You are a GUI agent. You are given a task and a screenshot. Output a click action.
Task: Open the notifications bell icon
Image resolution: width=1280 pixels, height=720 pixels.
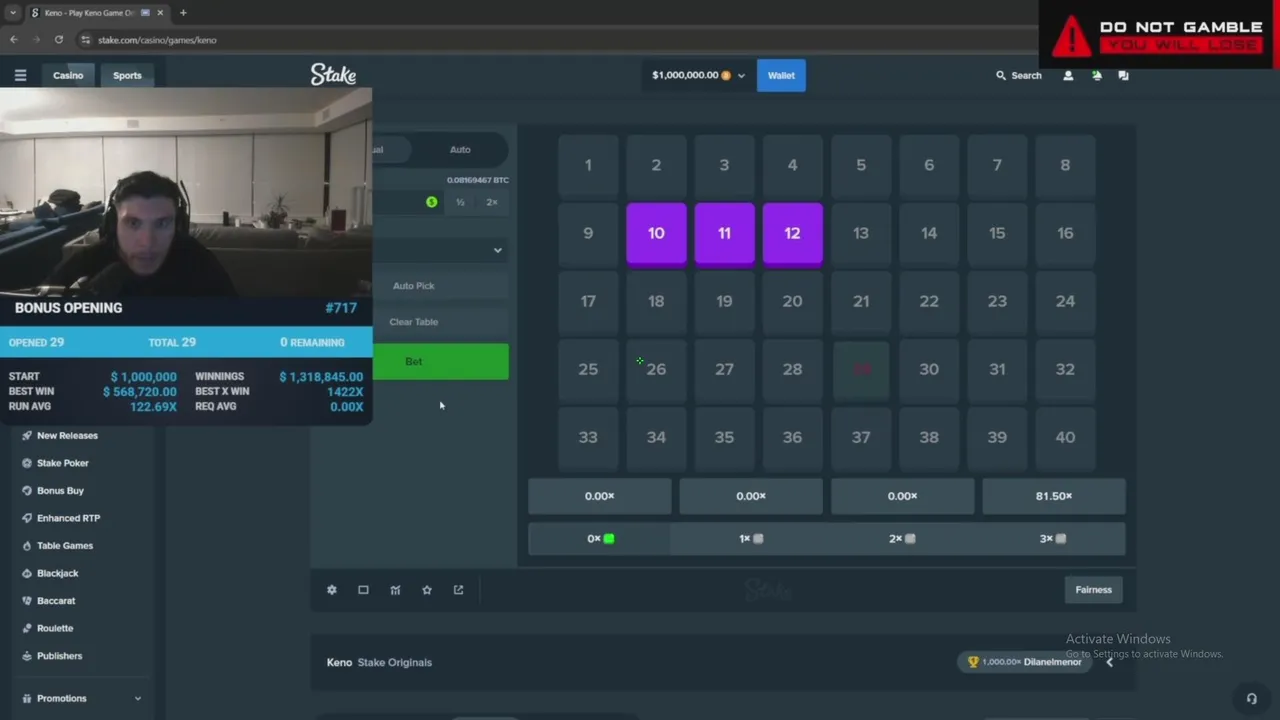pos(1096,75)
